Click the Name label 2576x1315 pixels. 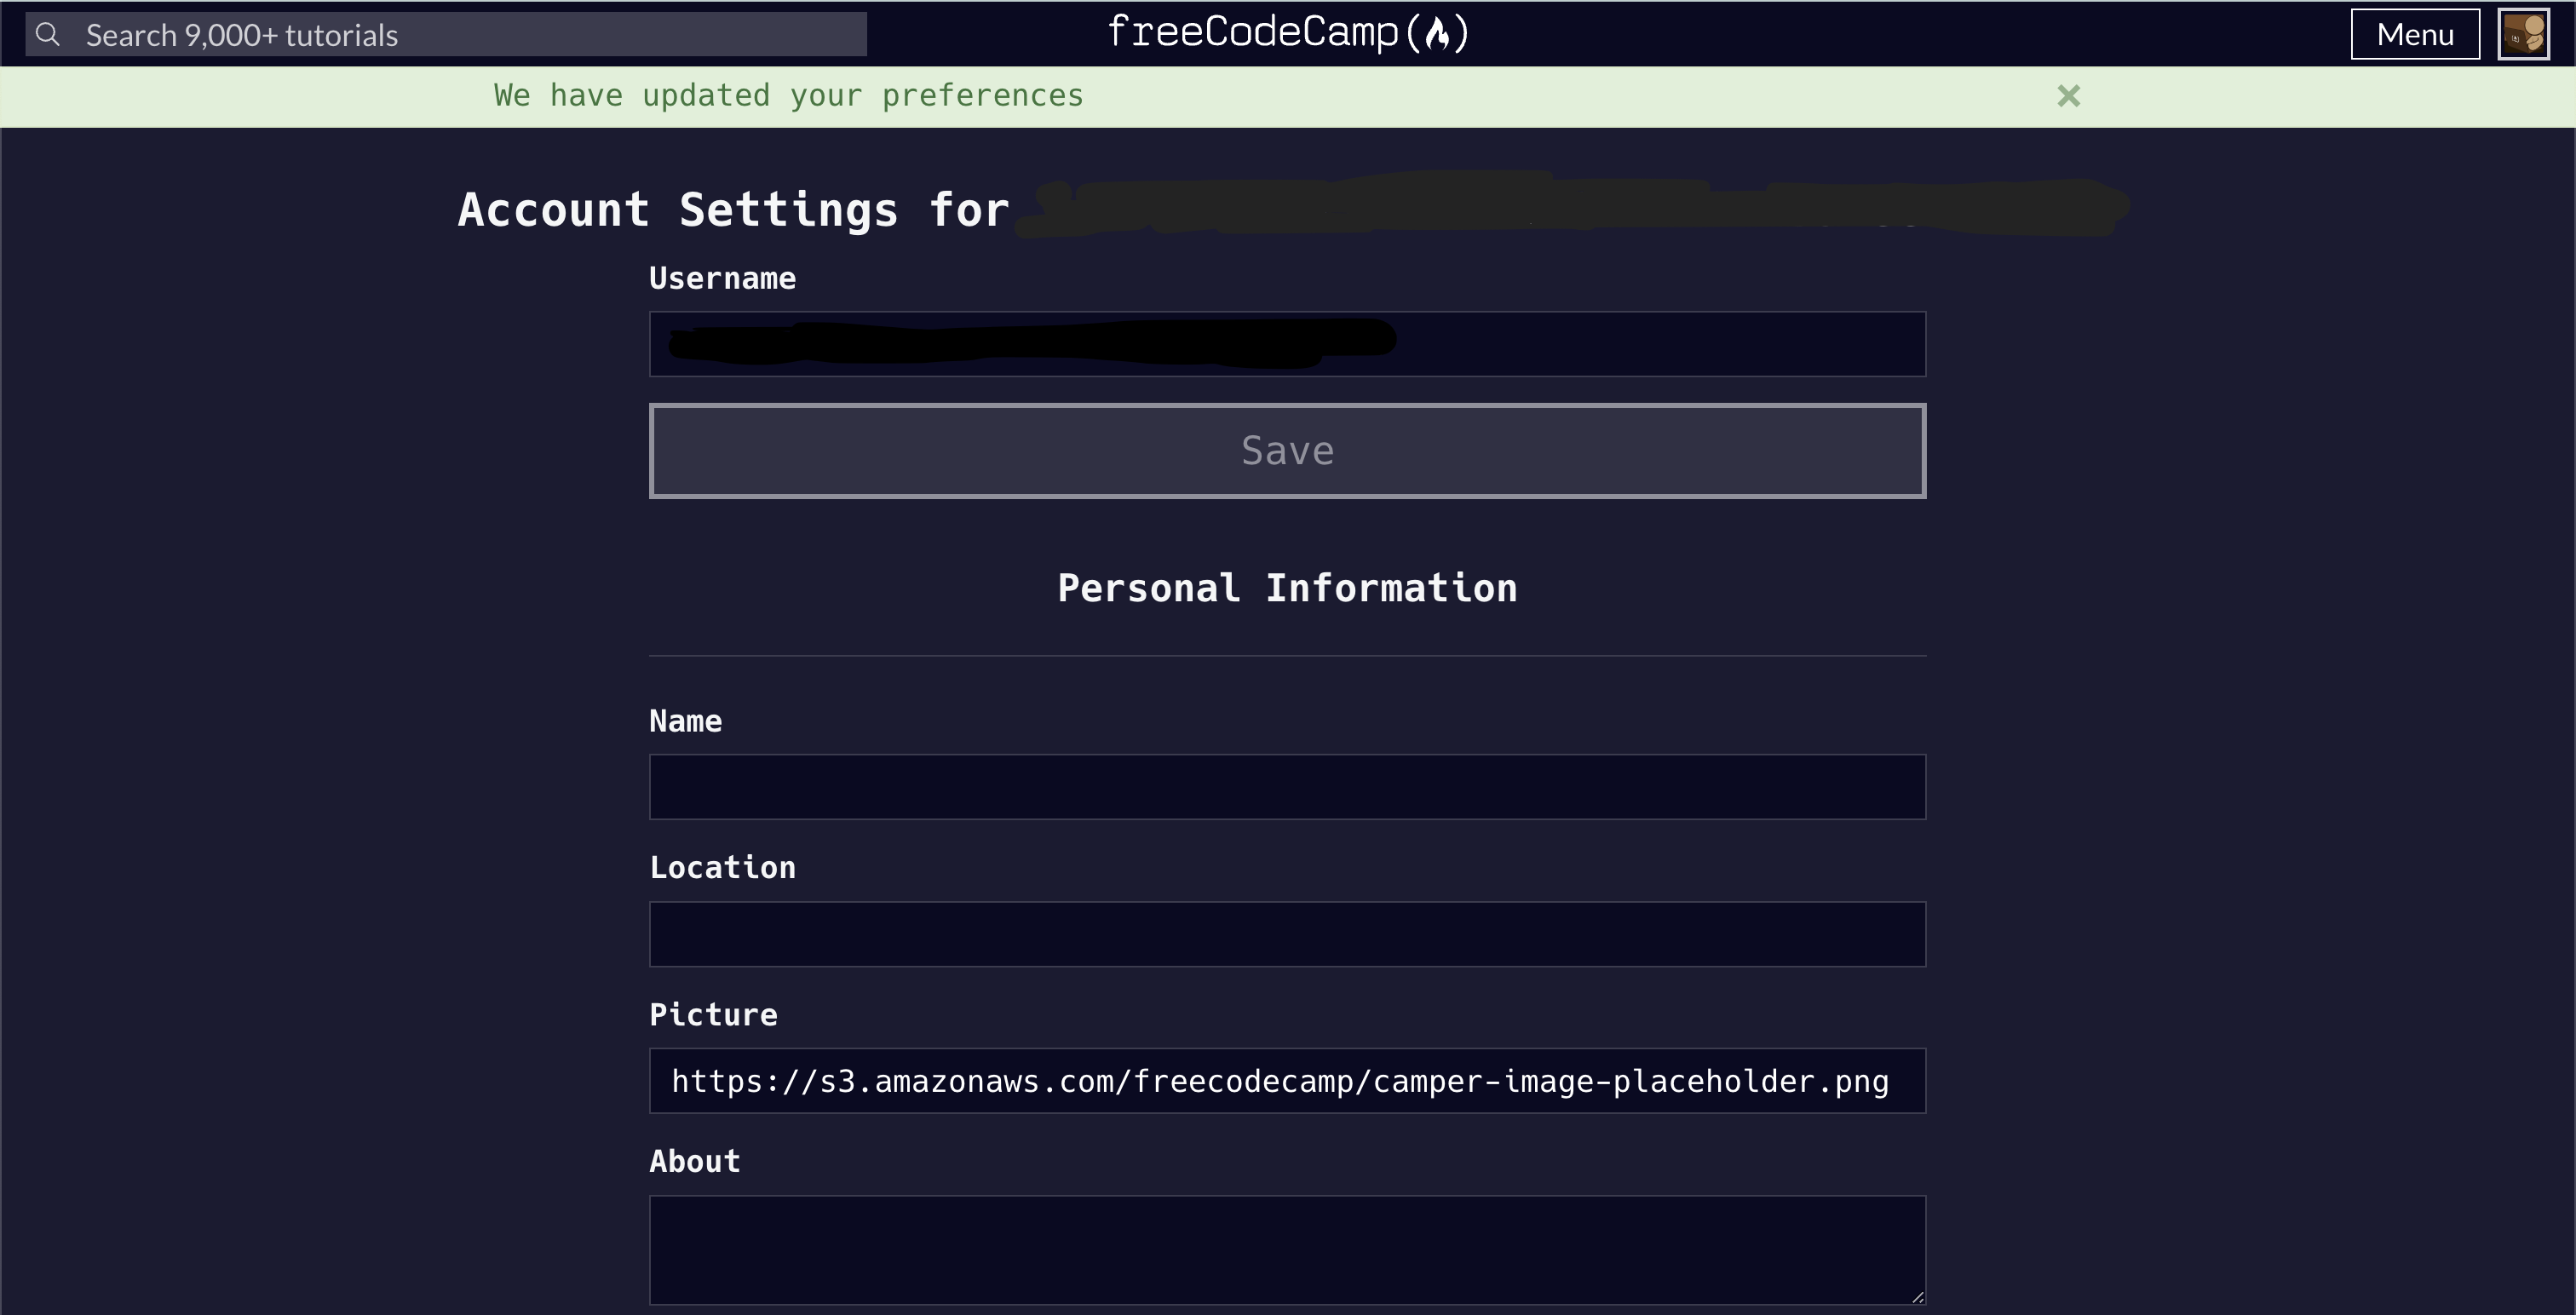click(686, 721)
